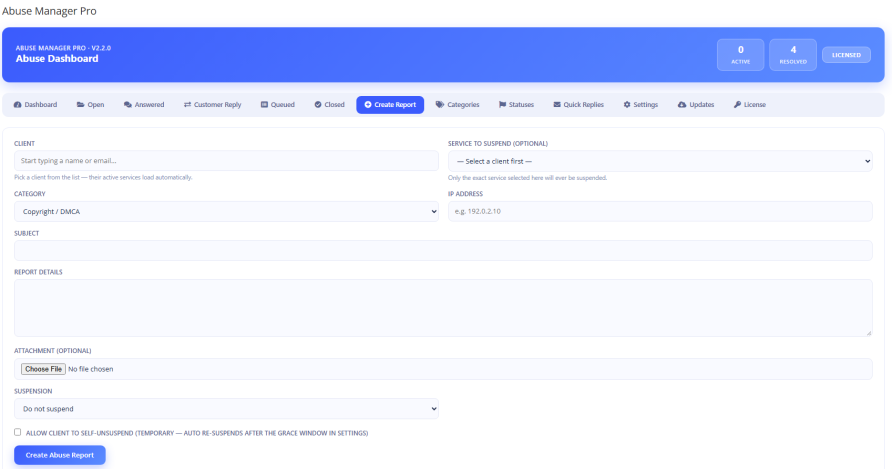Click the Licensed badge
Viewport: 892px width, 469px height.
pos(846,55)
